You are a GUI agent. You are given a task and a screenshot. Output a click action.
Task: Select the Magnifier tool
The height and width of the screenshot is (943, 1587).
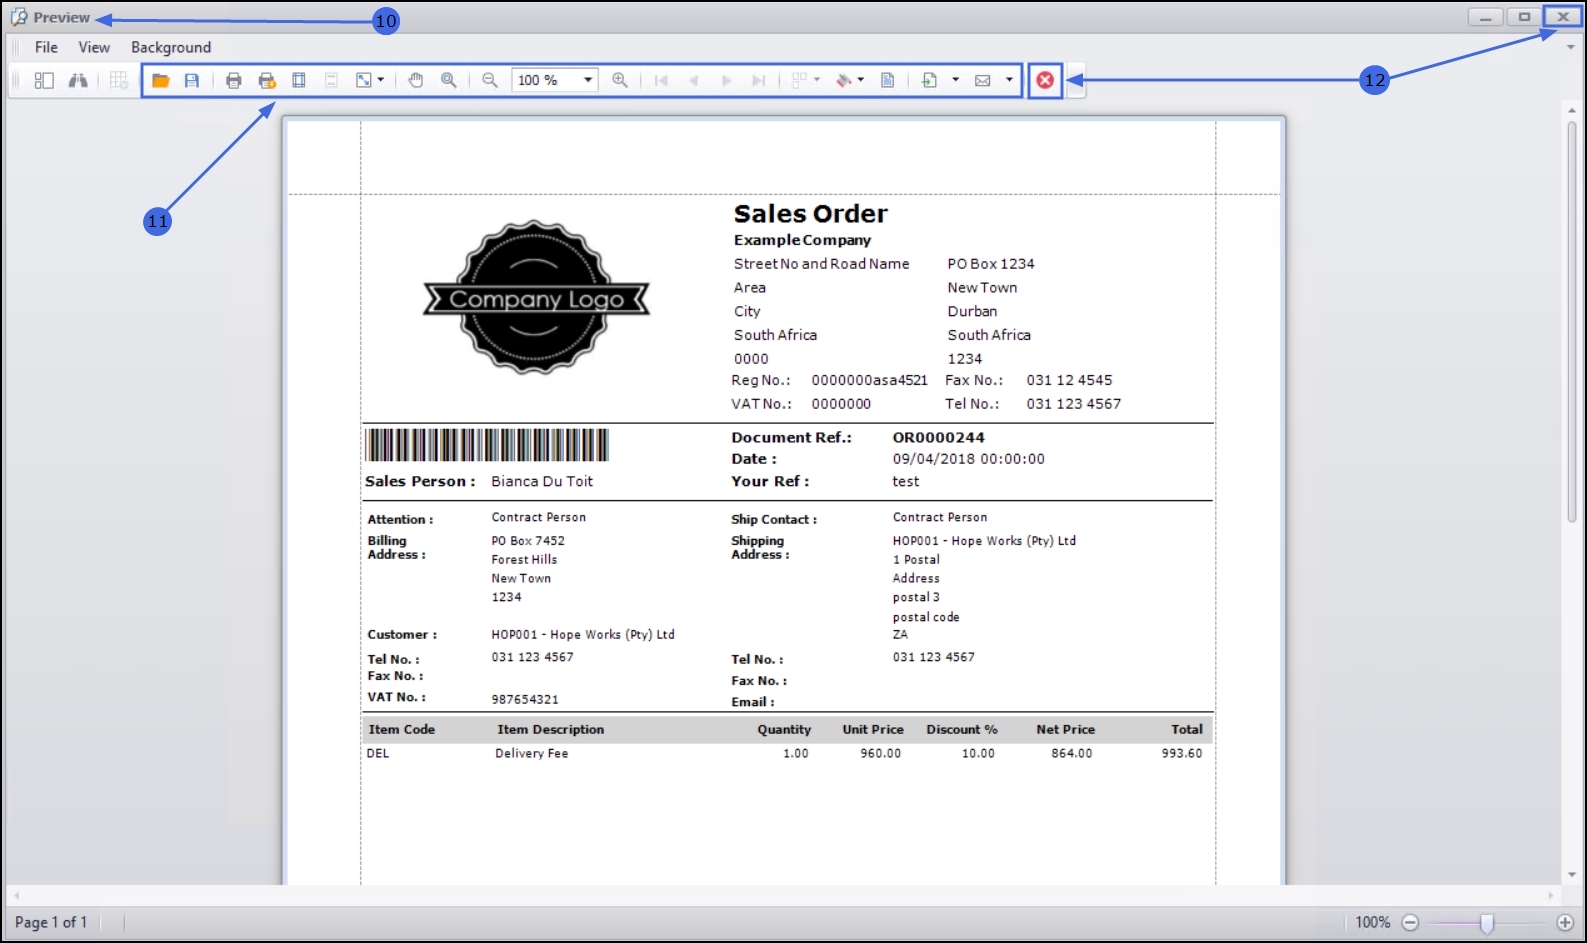coord(449,80)
